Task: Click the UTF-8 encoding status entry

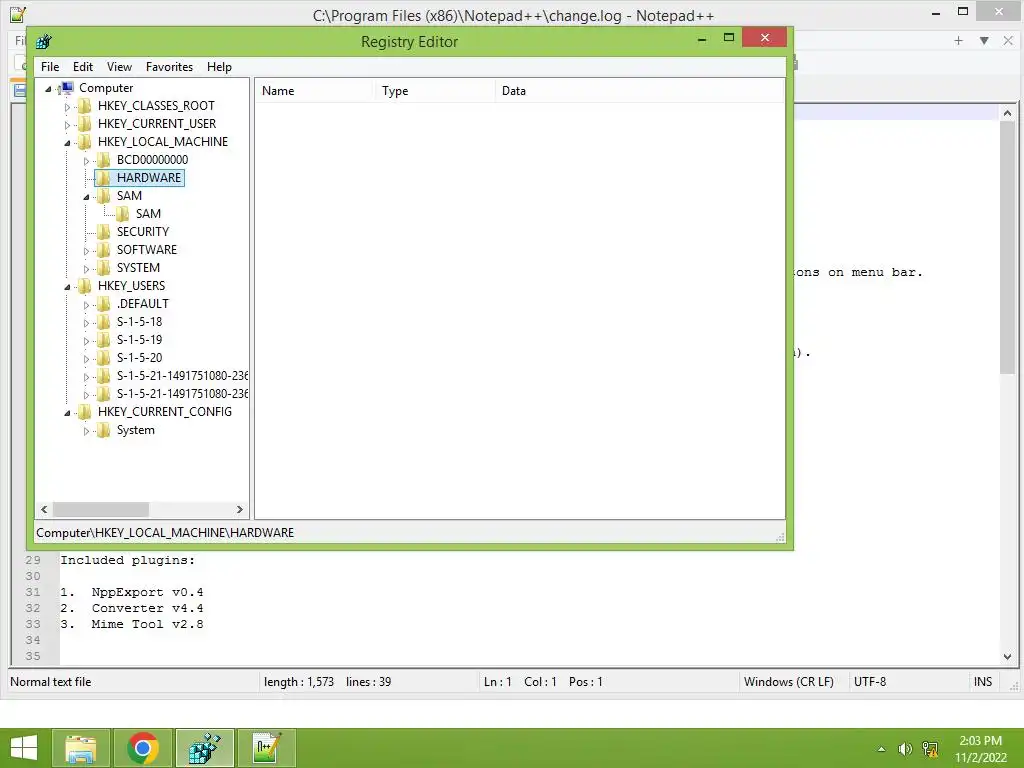Action: coord(869,682)
